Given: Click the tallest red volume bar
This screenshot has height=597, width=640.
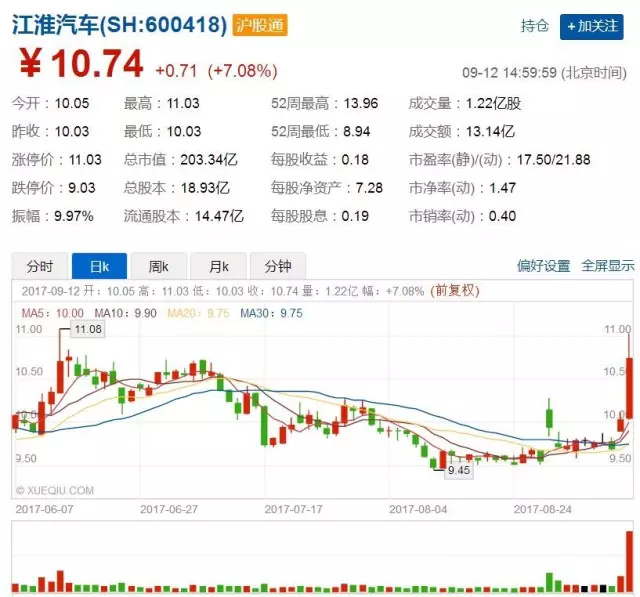Looking at the screenshot, I should pyautogui.click(x=630, y=561).
